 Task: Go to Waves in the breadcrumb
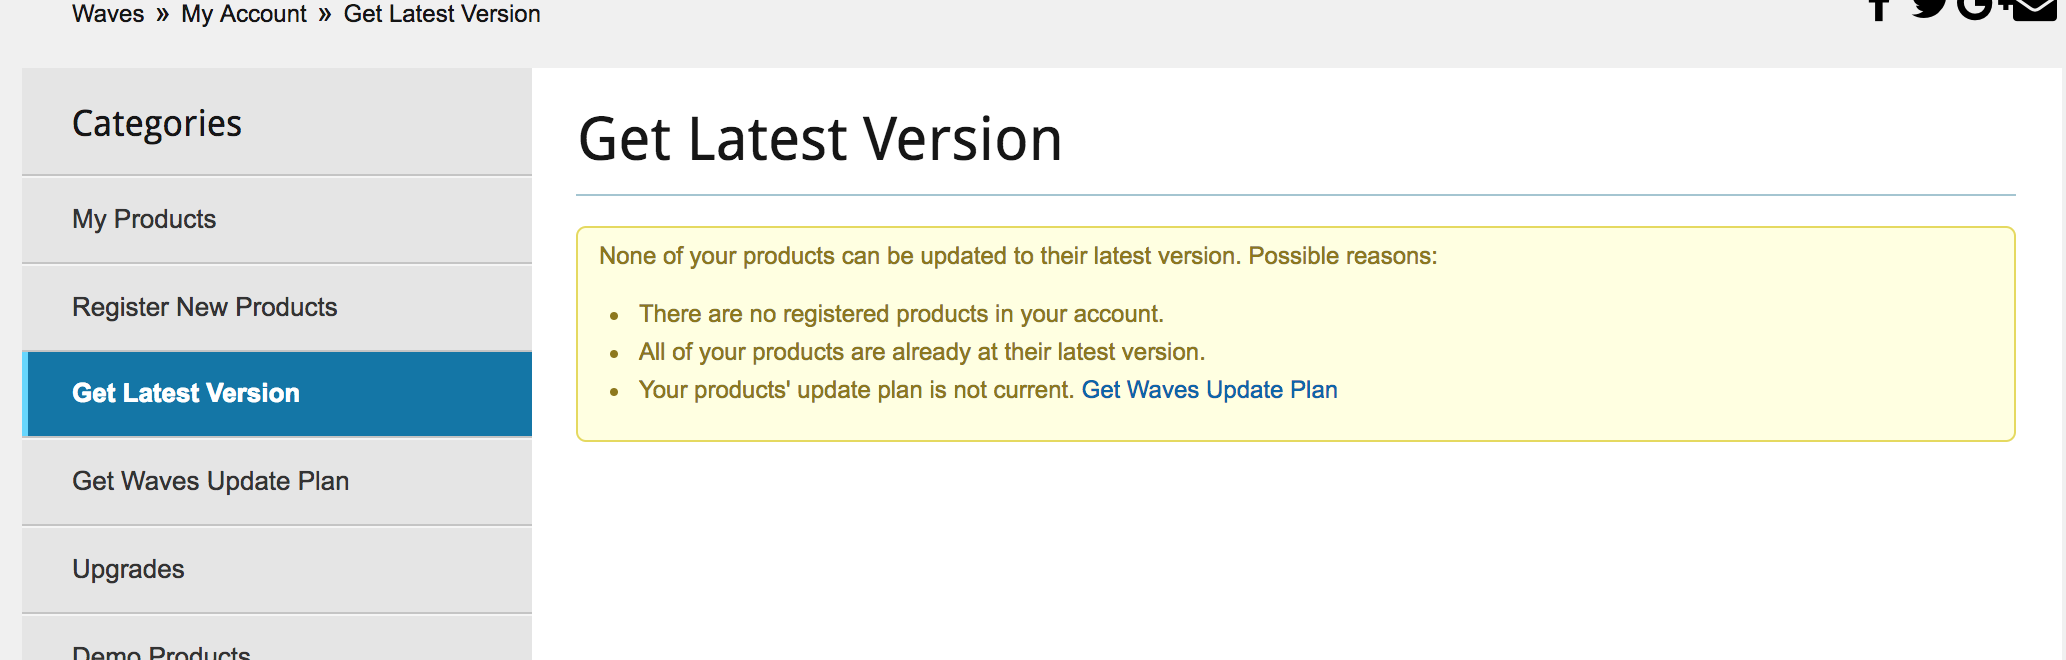(108, 14)
